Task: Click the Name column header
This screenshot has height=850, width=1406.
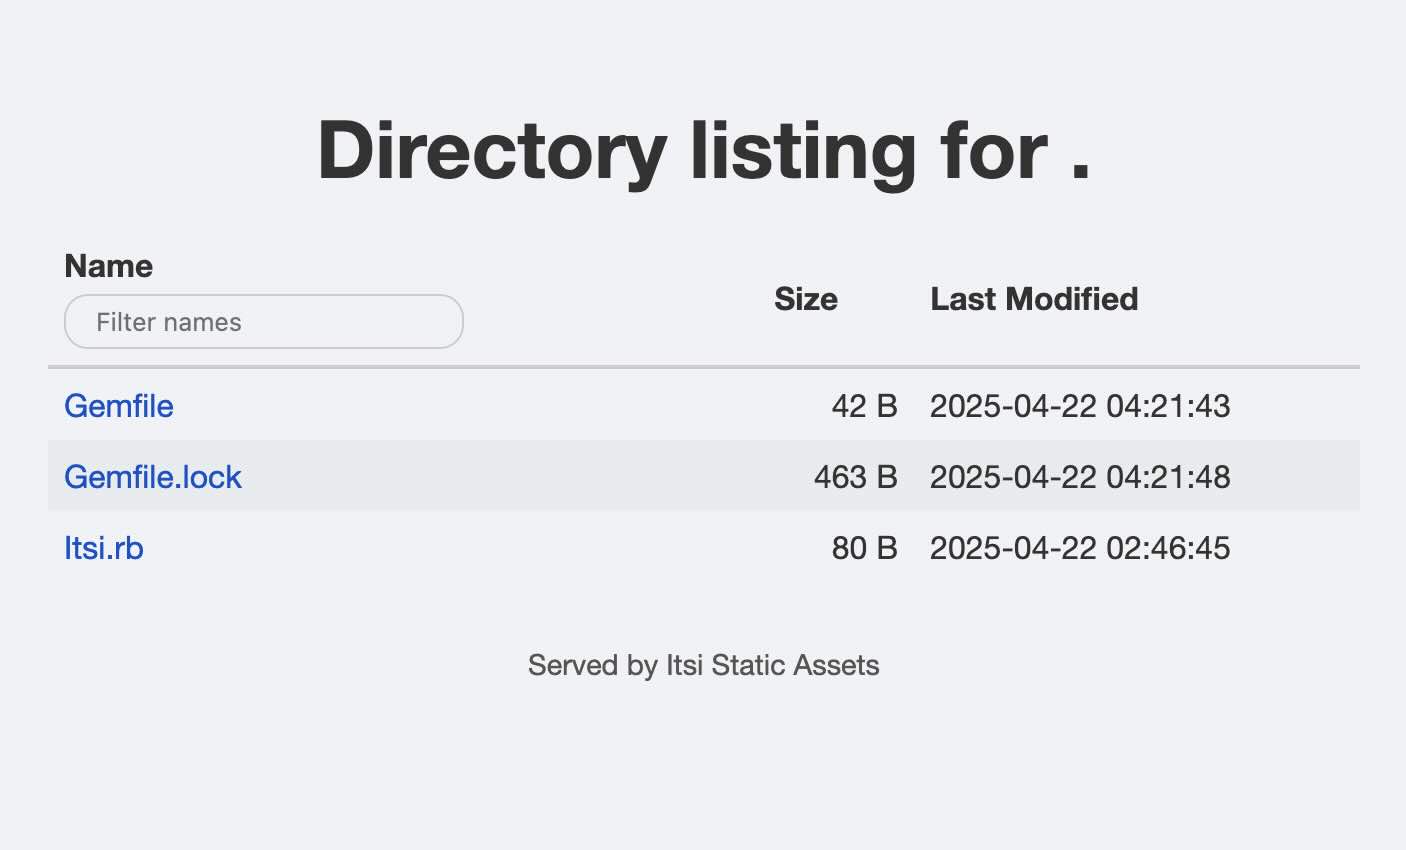Action: pos(108,266)
